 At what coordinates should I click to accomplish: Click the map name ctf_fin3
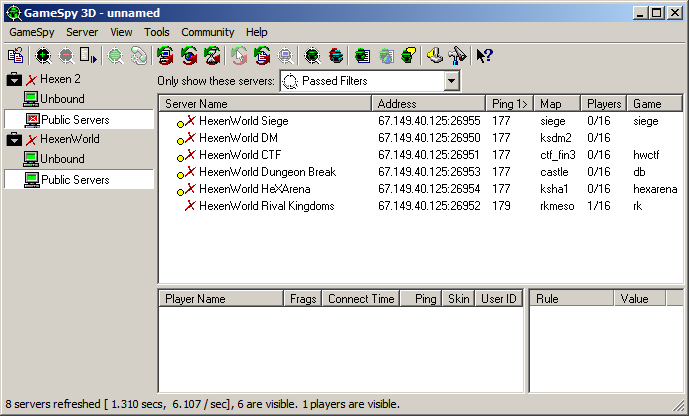tap(558, 155)
